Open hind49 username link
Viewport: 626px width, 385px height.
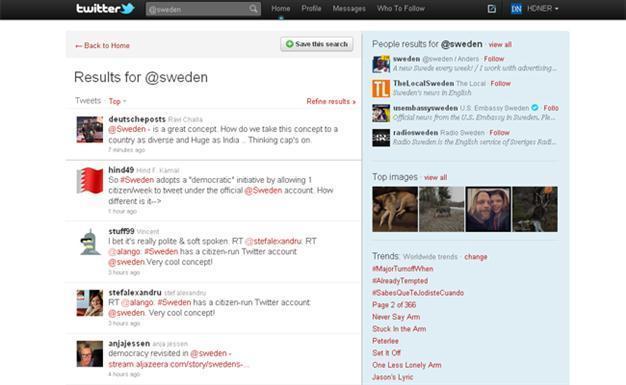[121, 170]
